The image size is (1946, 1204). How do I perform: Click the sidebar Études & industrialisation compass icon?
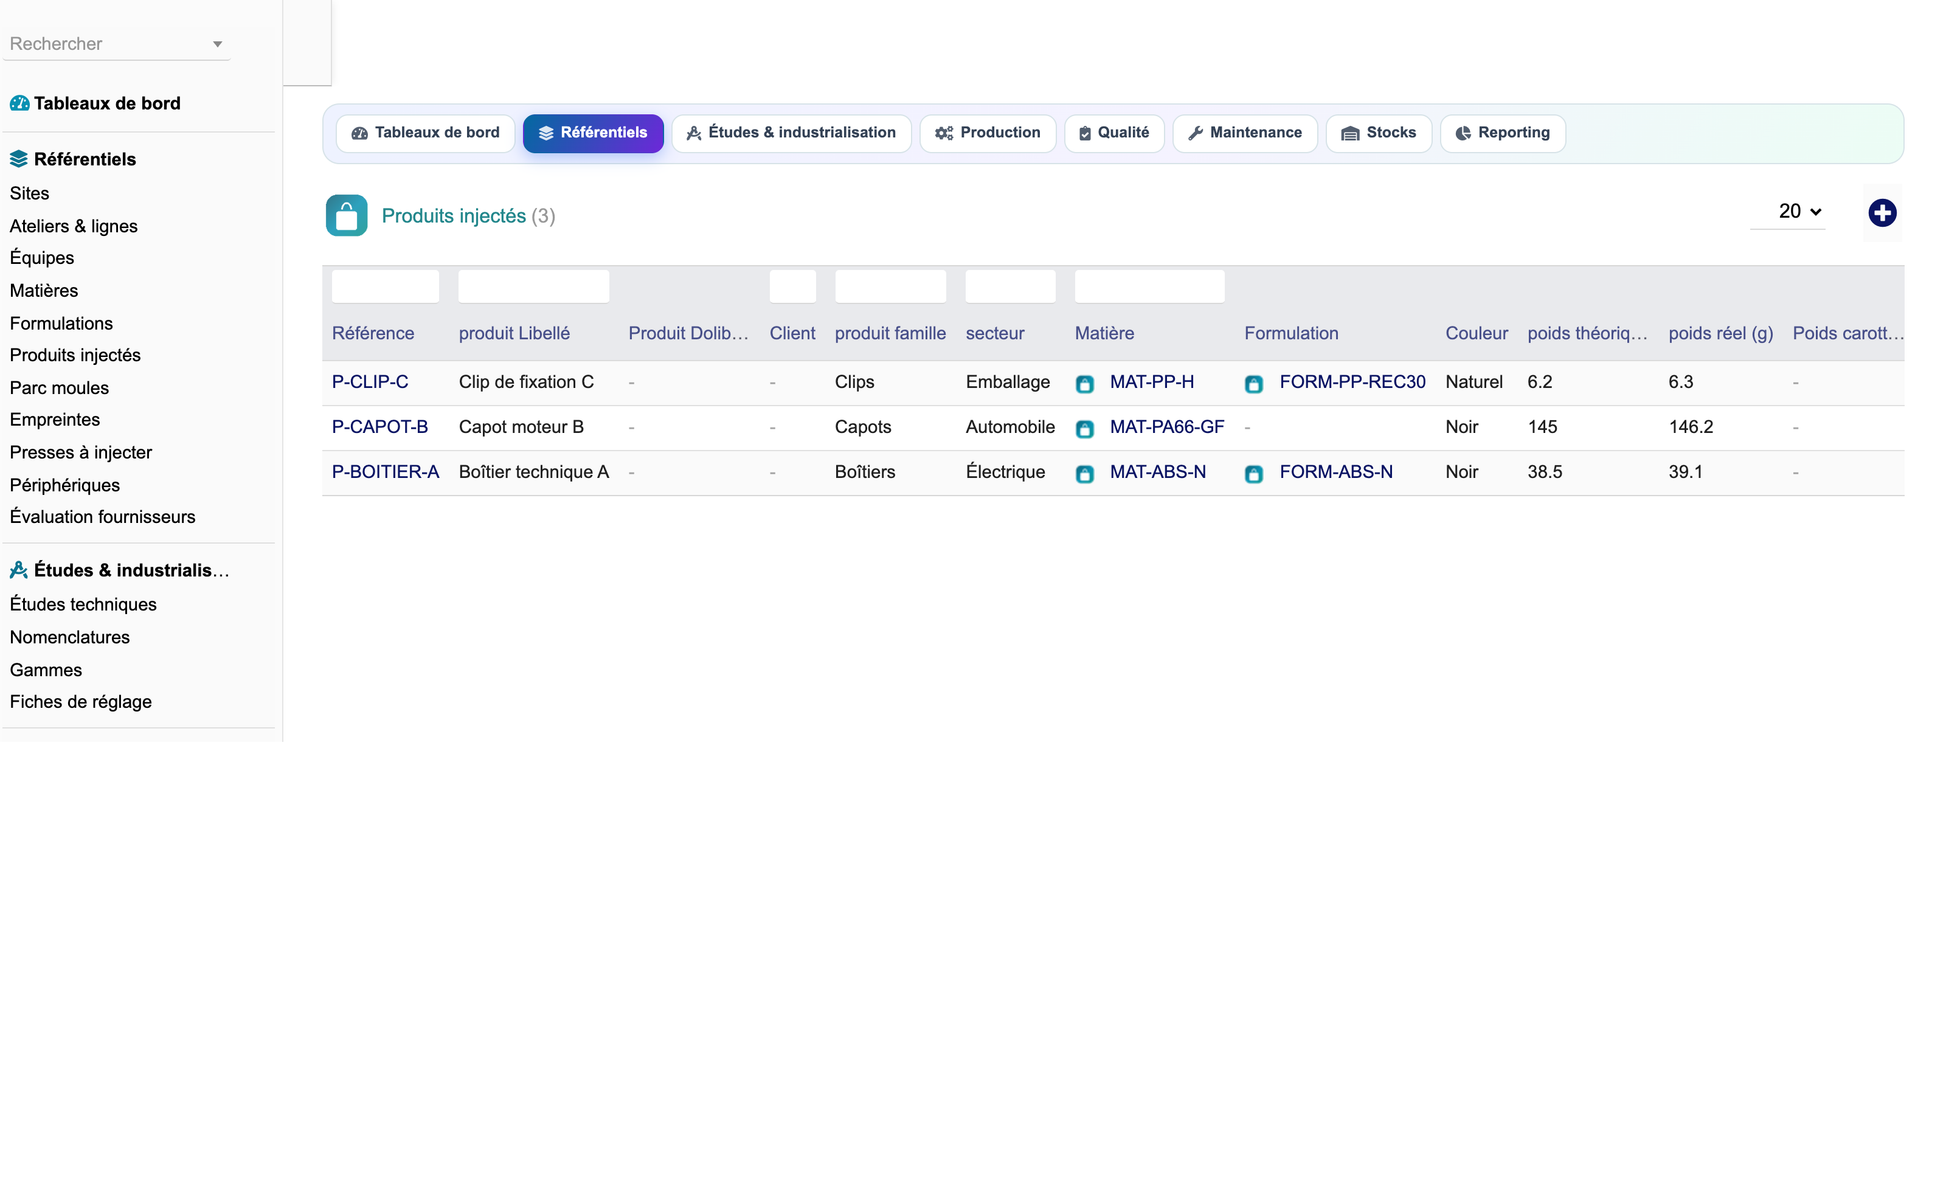coord(19,570)
